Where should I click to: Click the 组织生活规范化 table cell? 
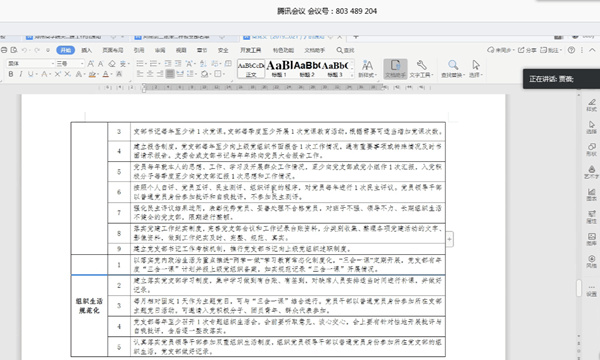89,306
